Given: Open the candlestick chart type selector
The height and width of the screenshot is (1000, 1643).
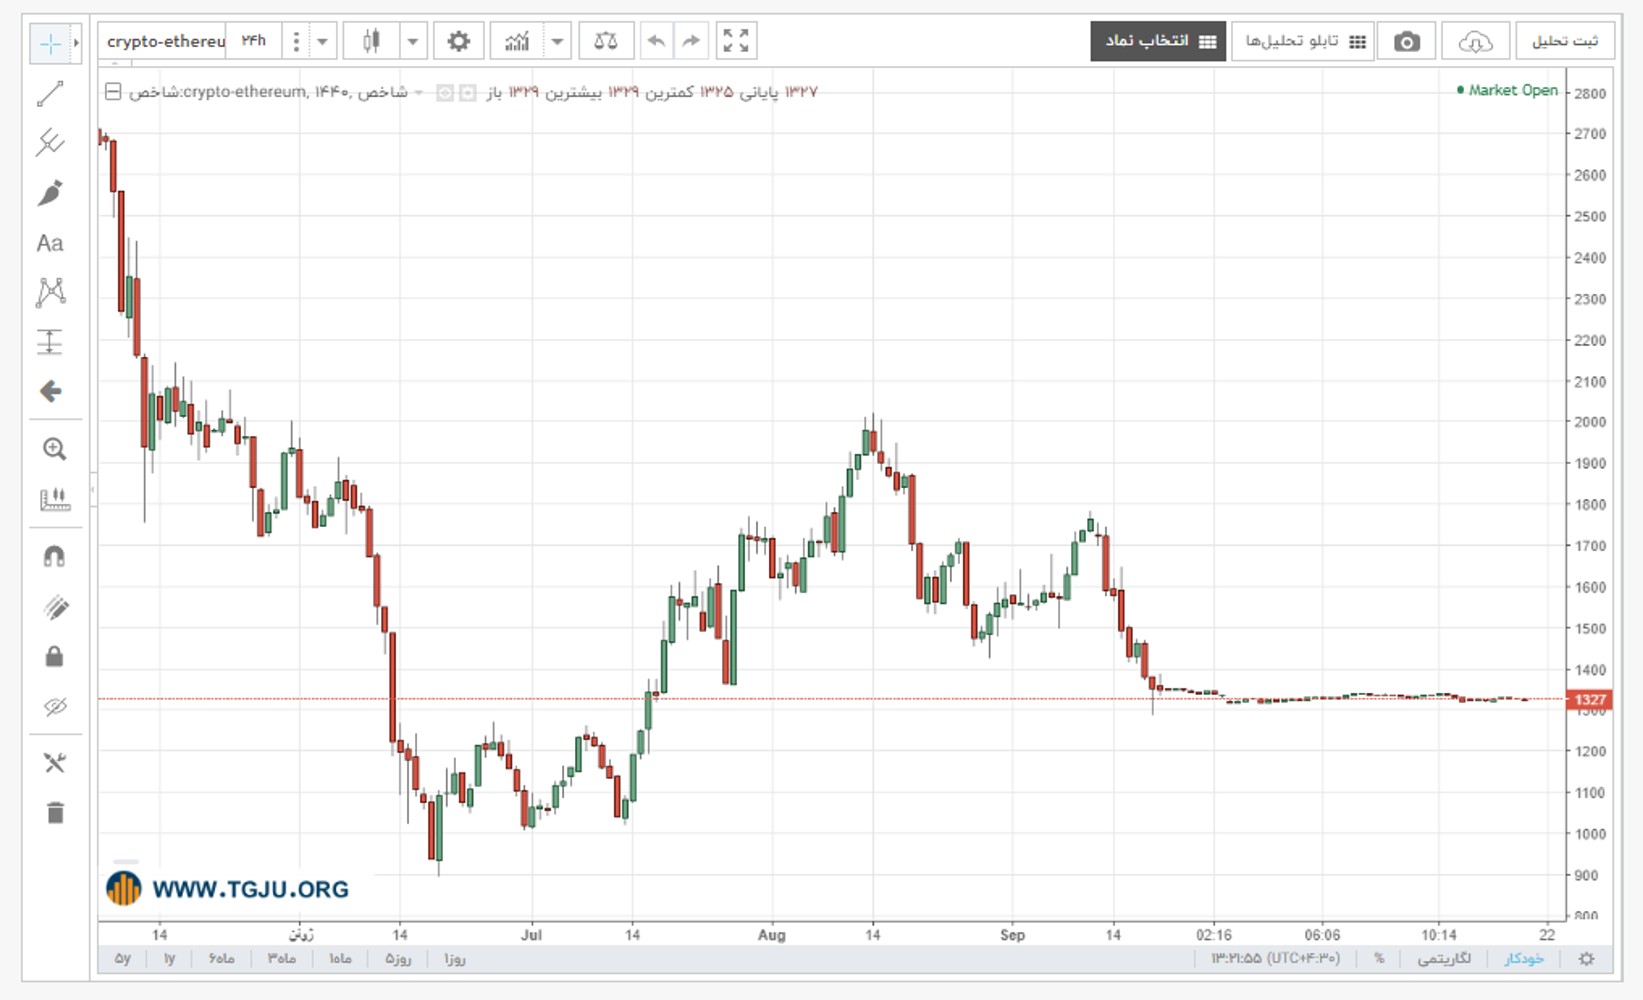Looking at the screenshot, I should [x=371, y=41].
